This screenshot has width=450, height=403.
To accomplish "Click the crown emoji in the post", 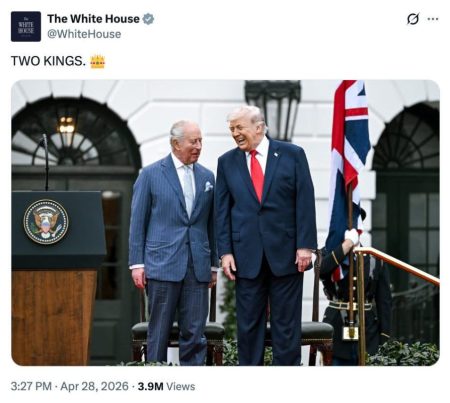I will tap(98, 61).
